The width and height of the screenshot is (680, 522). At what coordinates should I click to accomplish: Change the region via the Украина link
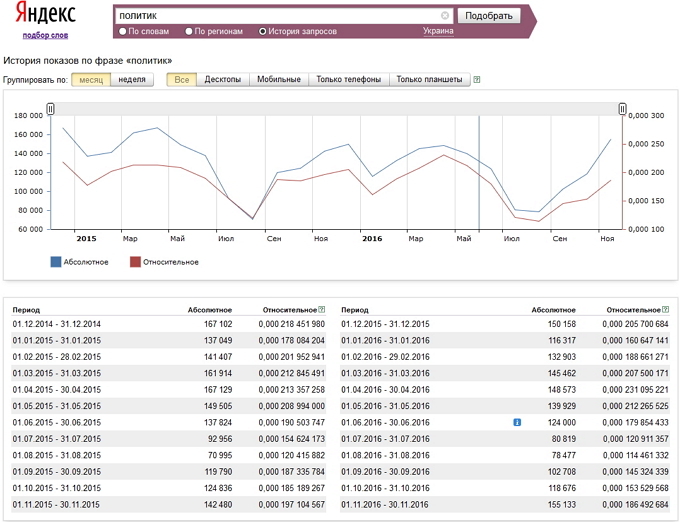click(x=438, y=31)
